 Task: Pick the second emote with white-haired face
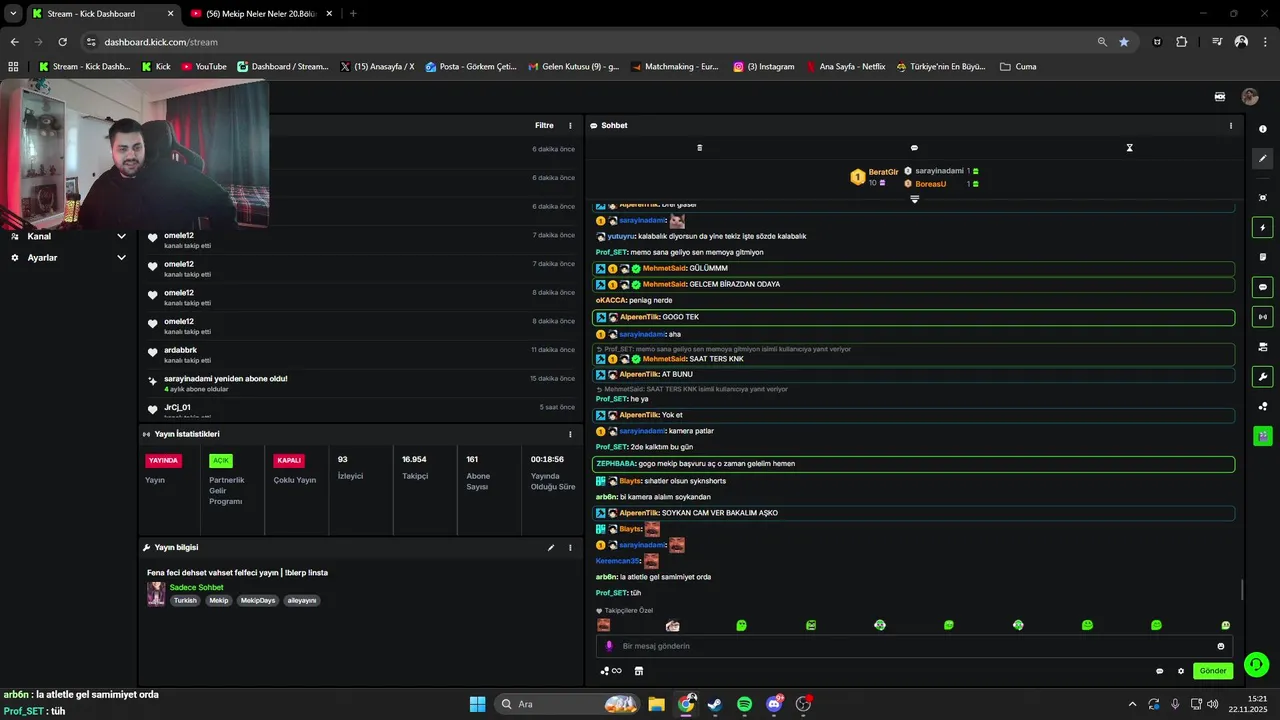coord(673,625)
